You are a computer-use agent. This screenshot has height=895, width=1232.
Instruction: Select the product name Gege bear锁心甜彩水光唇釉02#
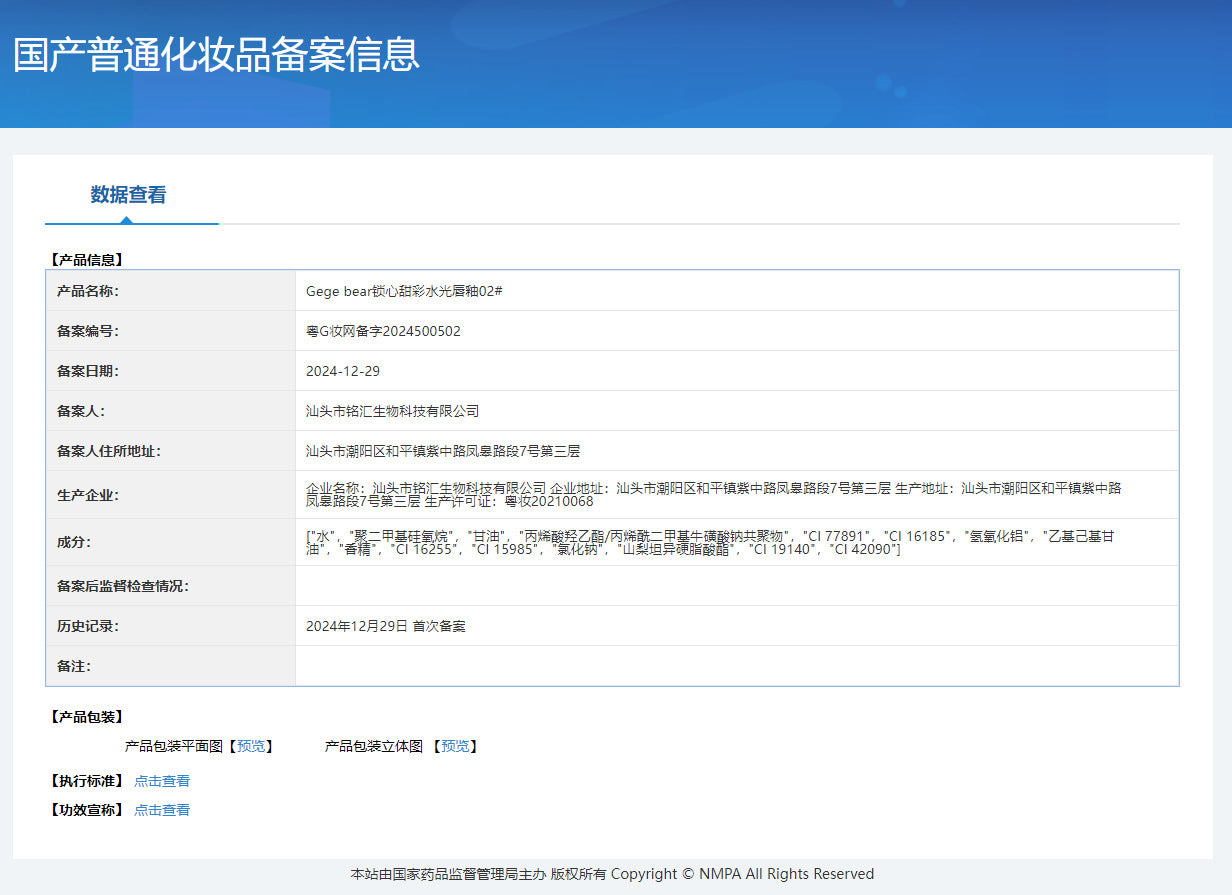coord(404,291)
